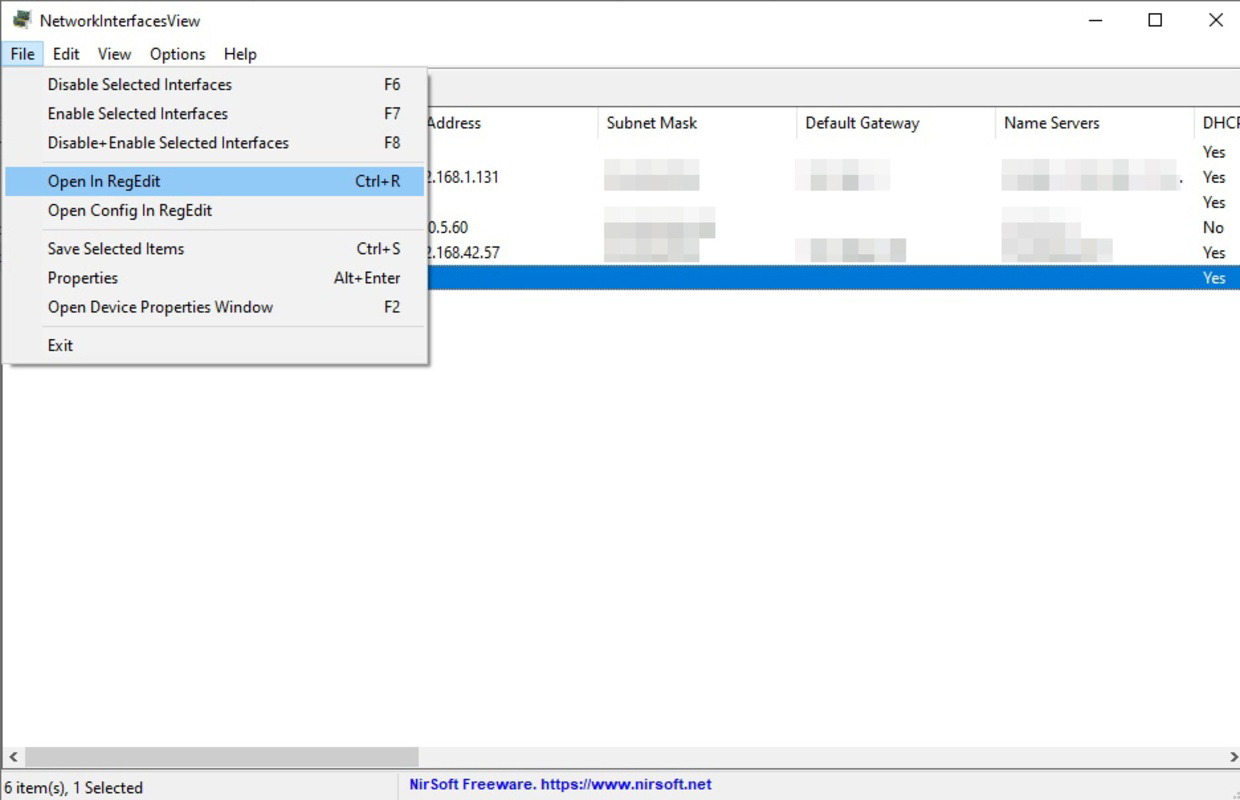Image resolution: width=1240 pixels, height=800 pixels.
Task: Open the File menu
Action: click(22, 54)
